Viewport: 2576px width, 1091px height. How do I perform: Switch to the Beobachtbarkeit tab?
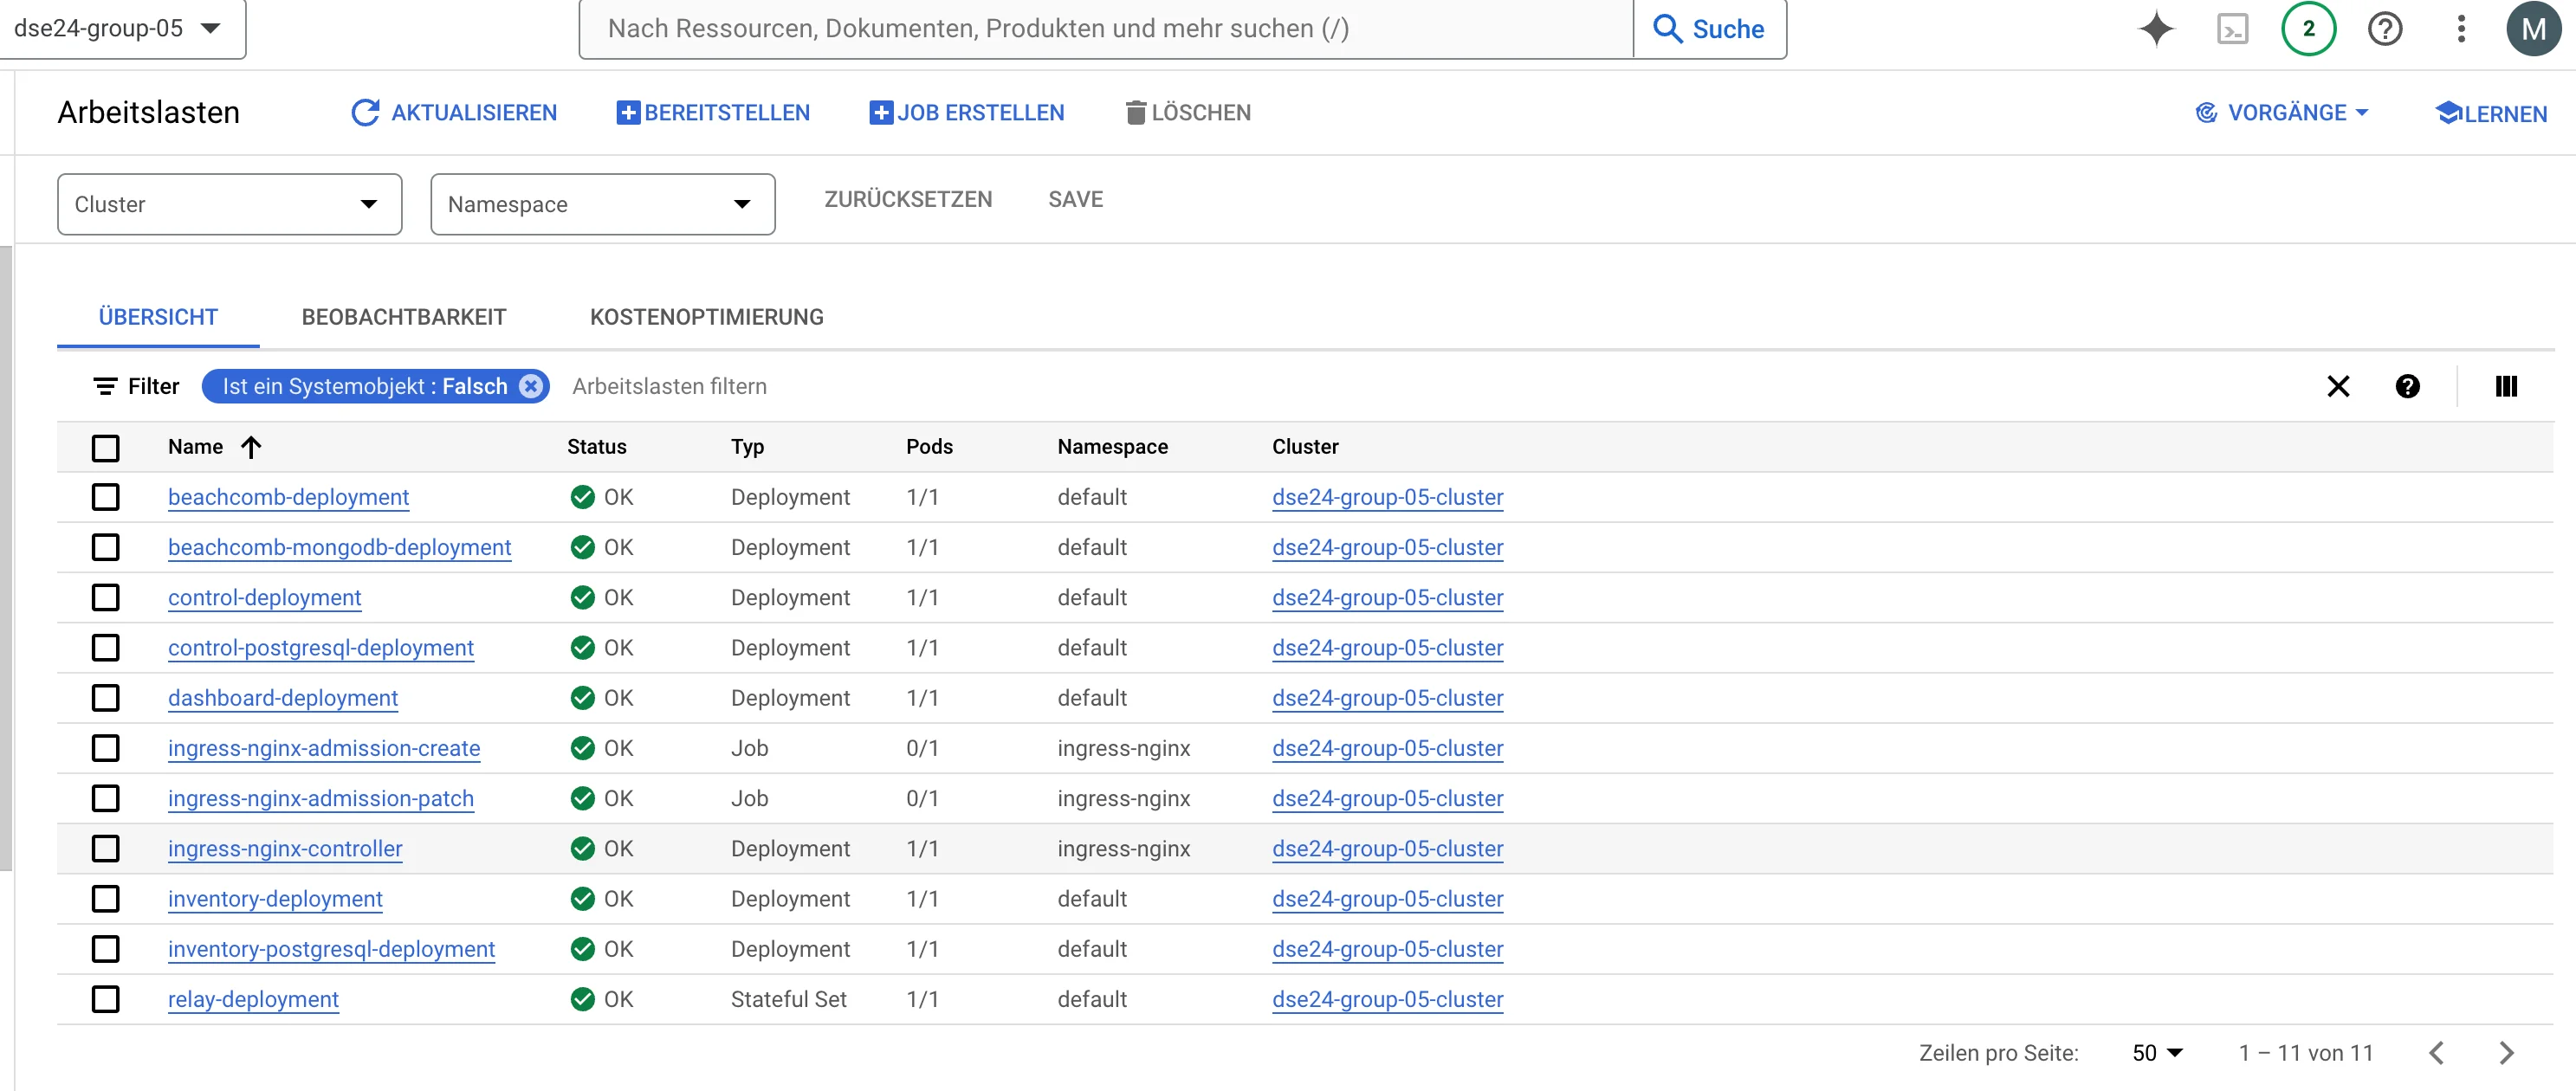click(x=404, y=317)
